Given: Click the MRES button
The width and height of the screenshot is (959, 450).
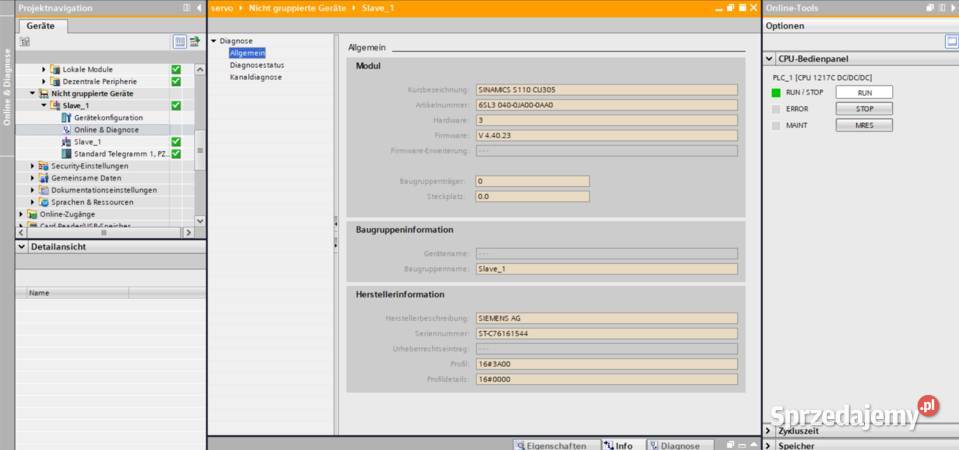Looking at the screenshot, I should (x=864, y=125).
